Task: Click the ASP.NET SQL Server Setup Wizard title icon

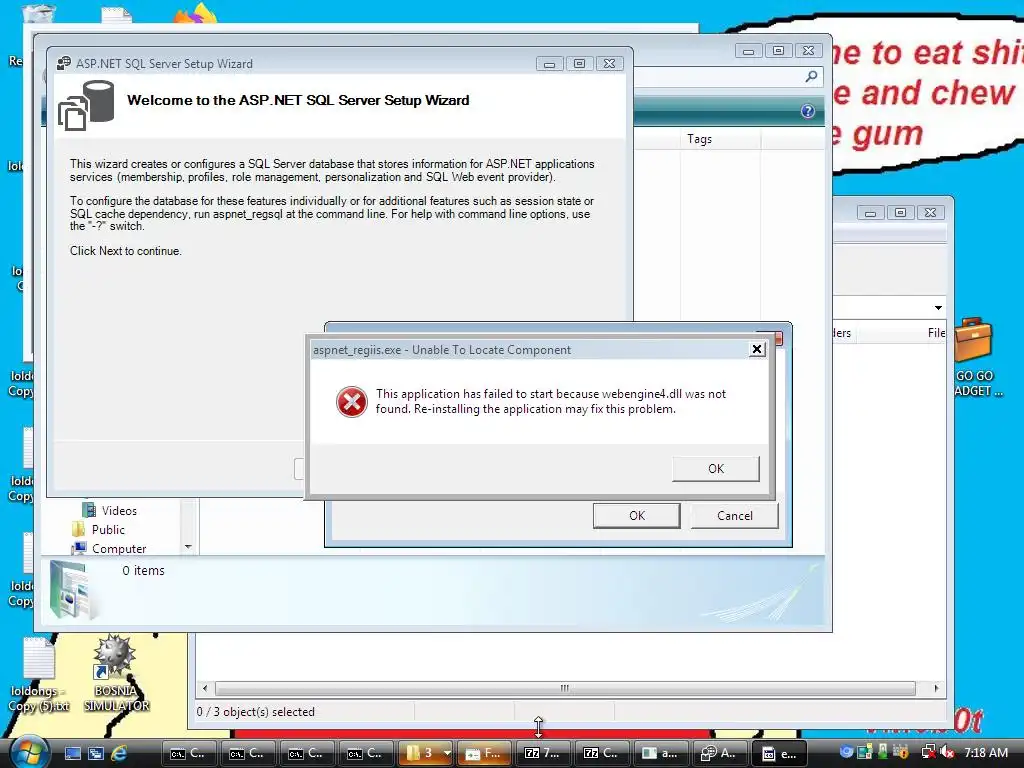Action: (x=64, y=63)
